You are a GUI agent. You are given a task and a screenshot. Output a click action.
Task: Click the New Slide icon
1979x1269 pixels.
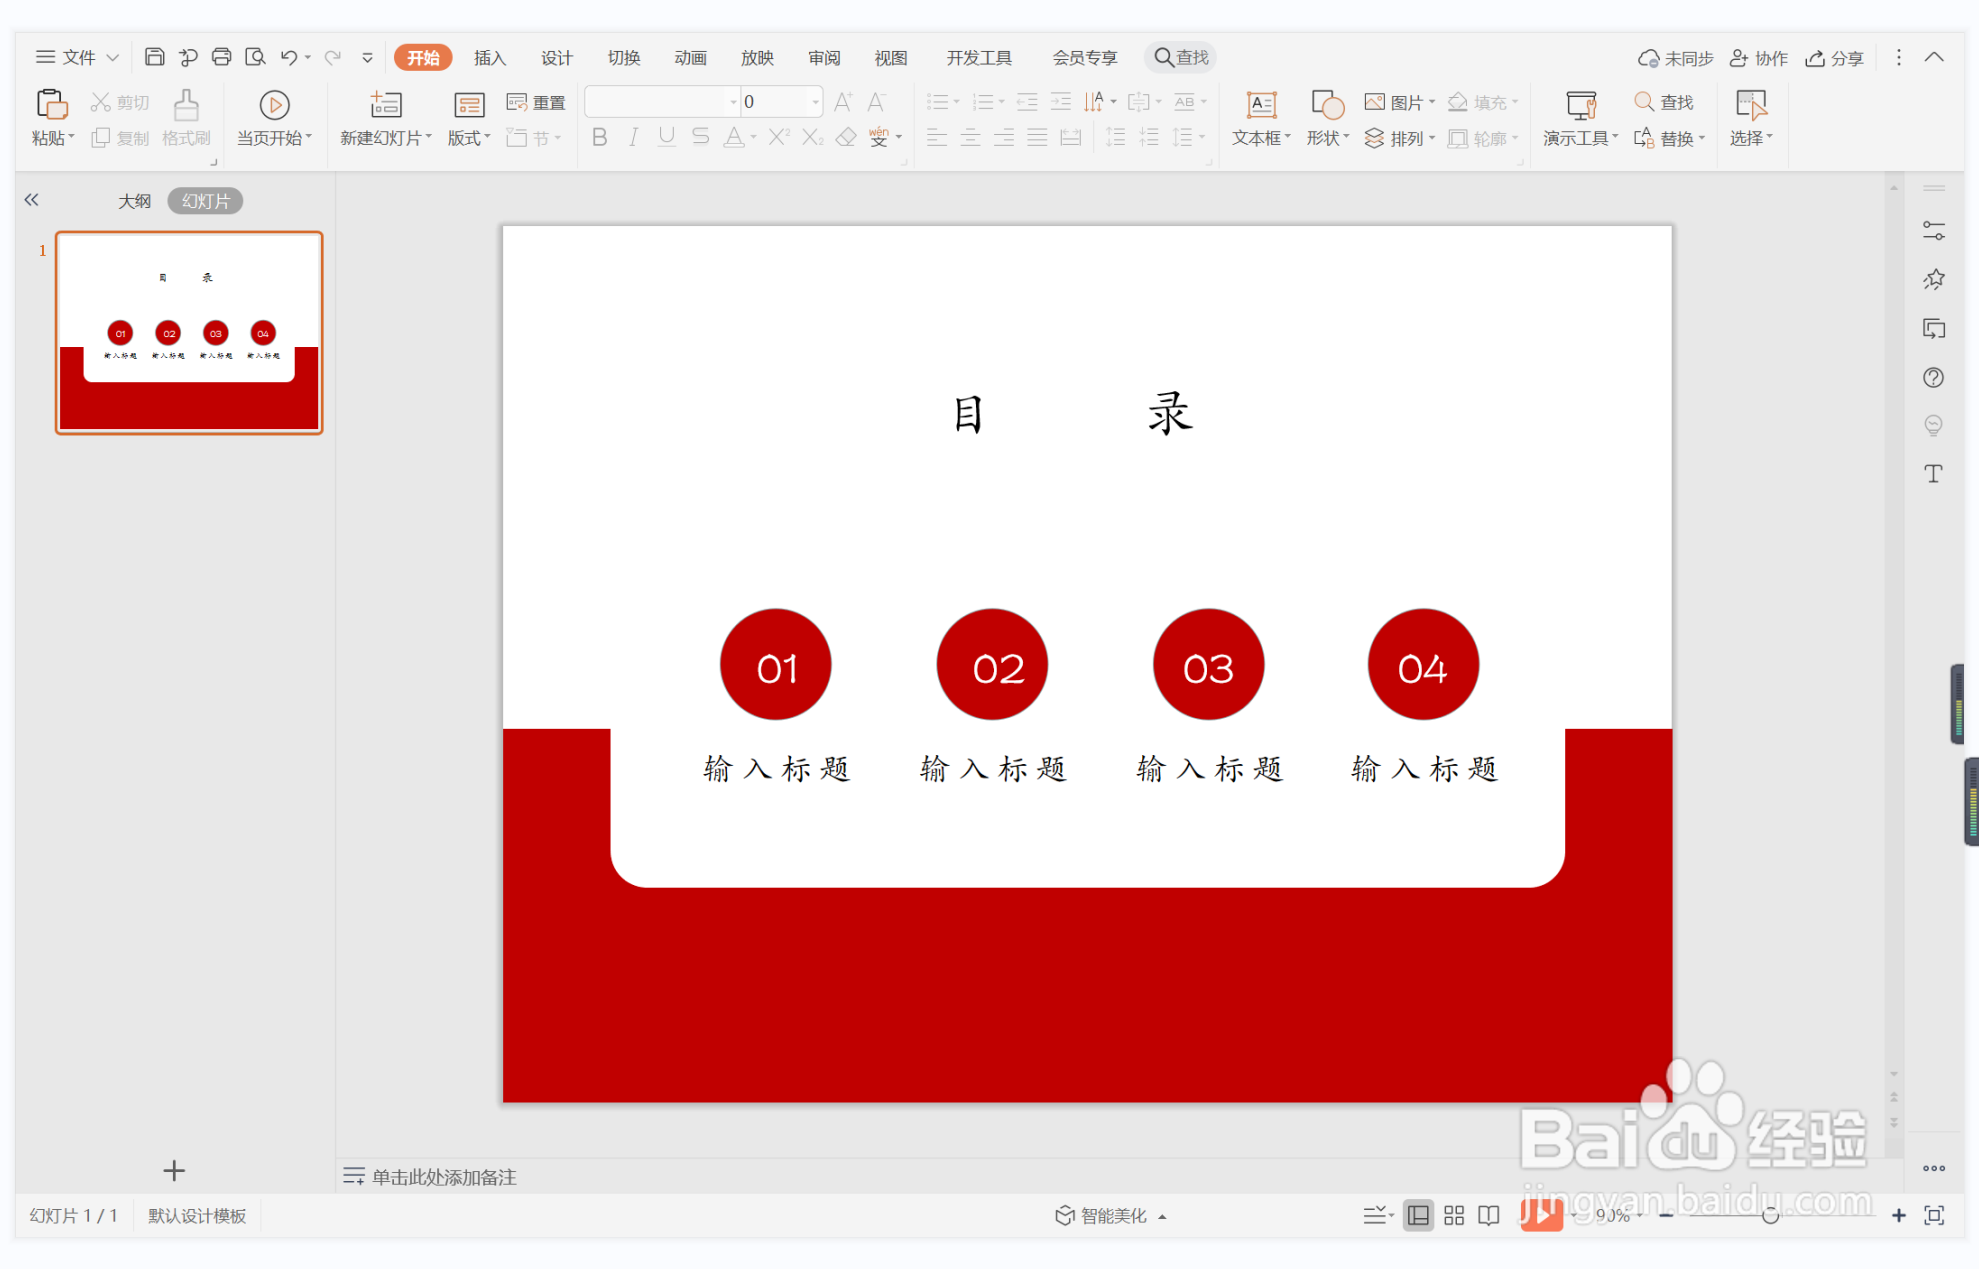pos(385,106)
